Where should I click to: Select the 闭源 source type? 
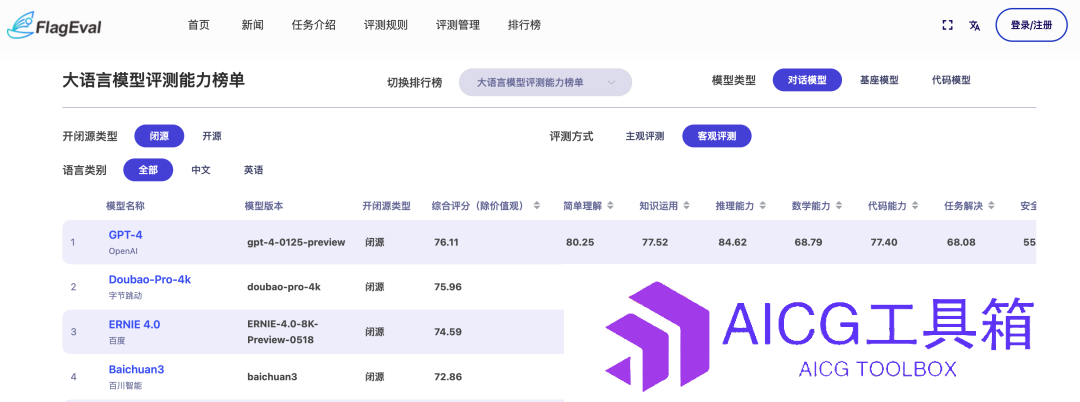(159, 136)
